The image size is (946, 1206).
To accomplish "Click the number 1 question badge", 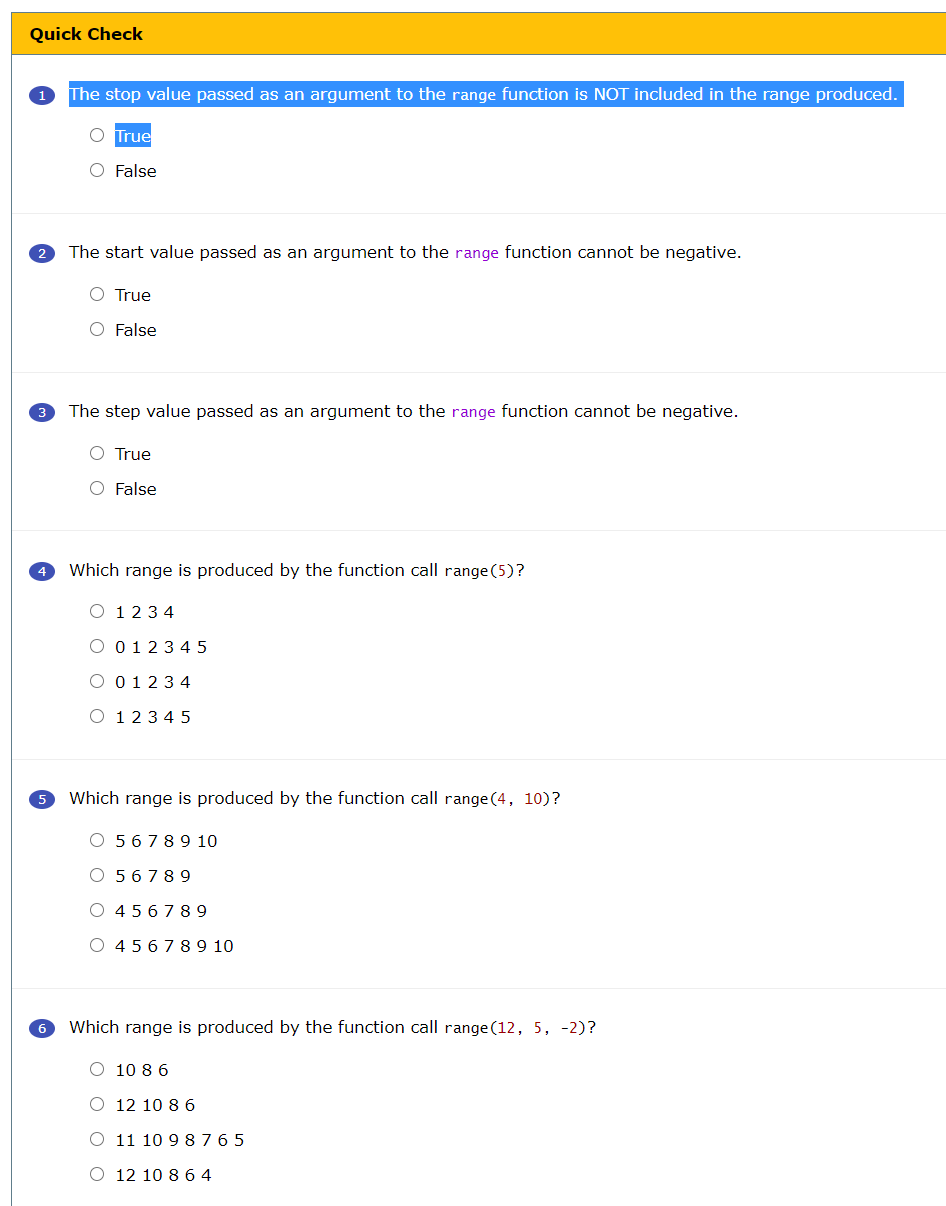I will coord(41,94).
